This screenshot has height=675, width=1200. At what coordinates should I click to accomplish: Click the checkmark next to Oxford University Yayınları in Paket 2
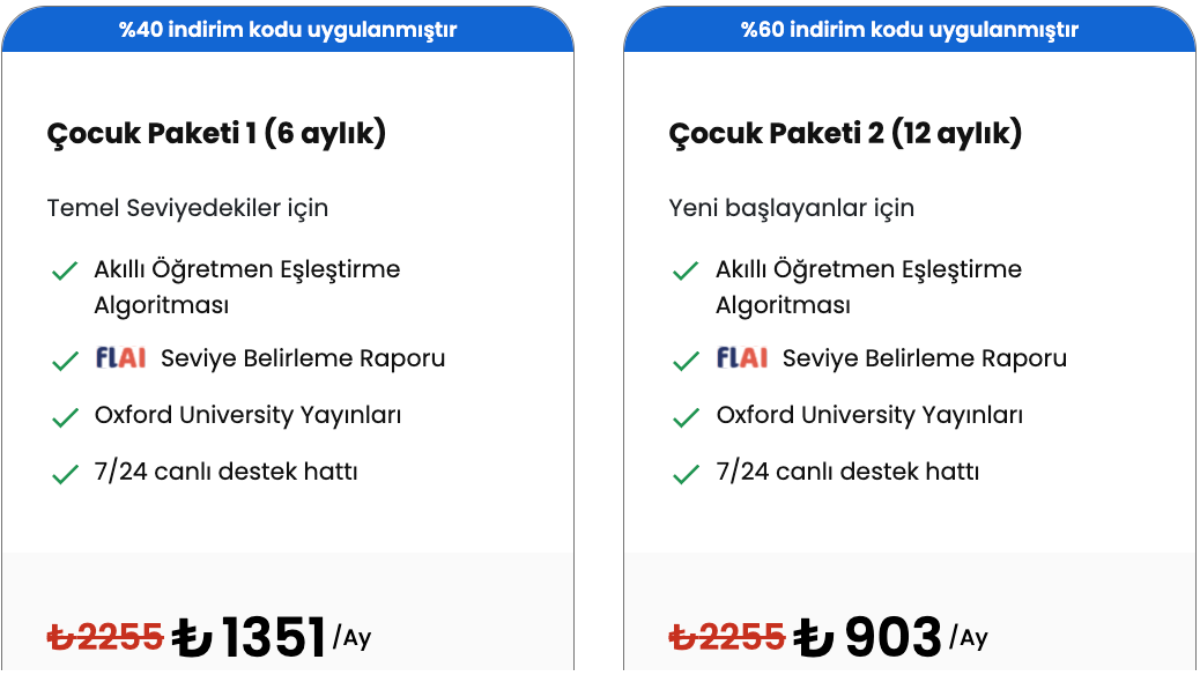[x=686, y=417]
